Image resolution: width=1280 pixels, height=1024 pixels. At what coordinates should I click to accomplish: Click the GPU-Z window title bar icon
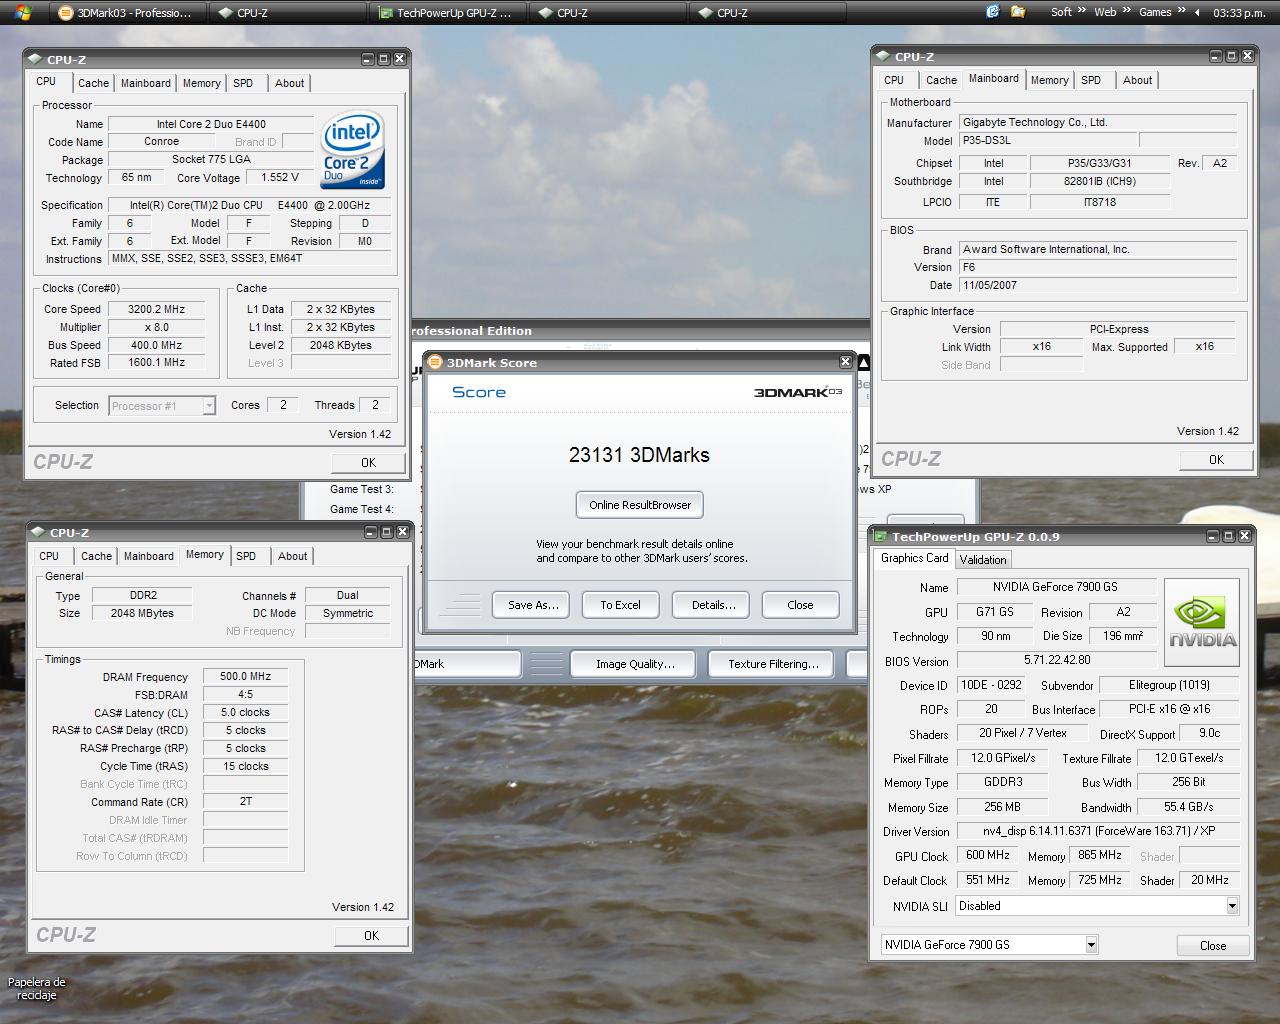coord(881,536)
